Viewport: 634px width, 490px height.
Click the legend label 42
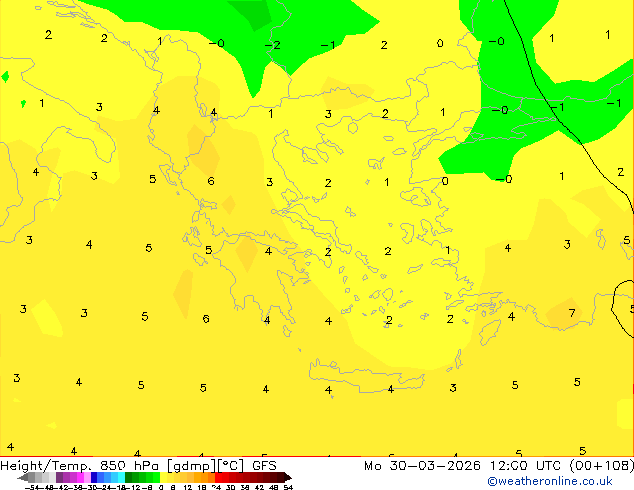point(259,488)
